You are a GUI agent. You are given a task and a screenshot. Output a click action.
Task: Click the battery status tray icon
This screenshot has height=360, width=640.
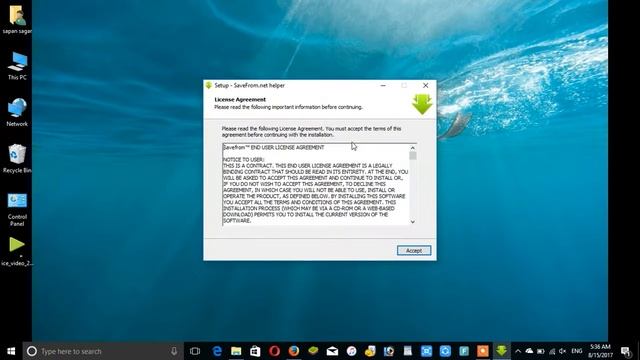pyautogui.click(x=541, y=351)
